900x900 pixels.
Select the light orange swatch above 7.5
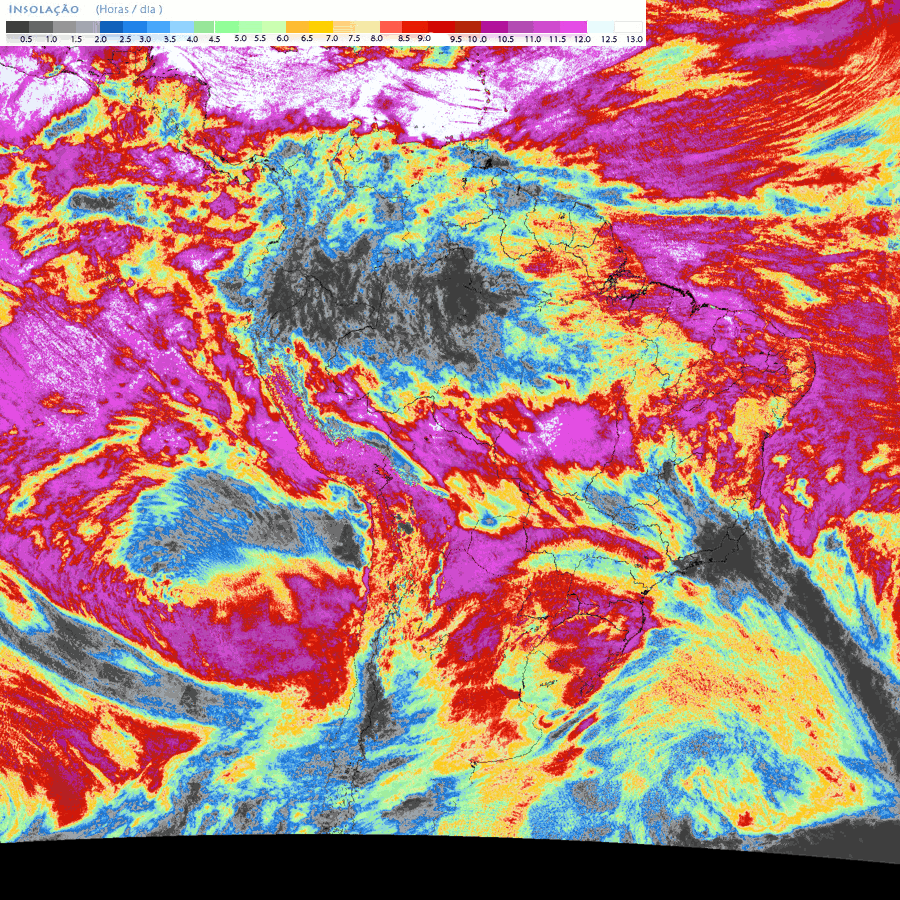(x=344, y=27)
